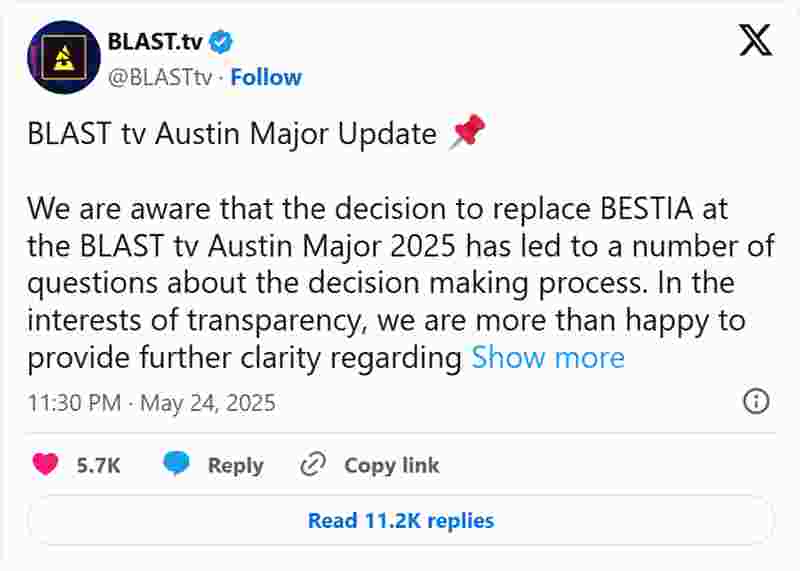This screenshot has width=800, height=571.
Task: Open Read 11.2K replies
Action: pos(401,520)
